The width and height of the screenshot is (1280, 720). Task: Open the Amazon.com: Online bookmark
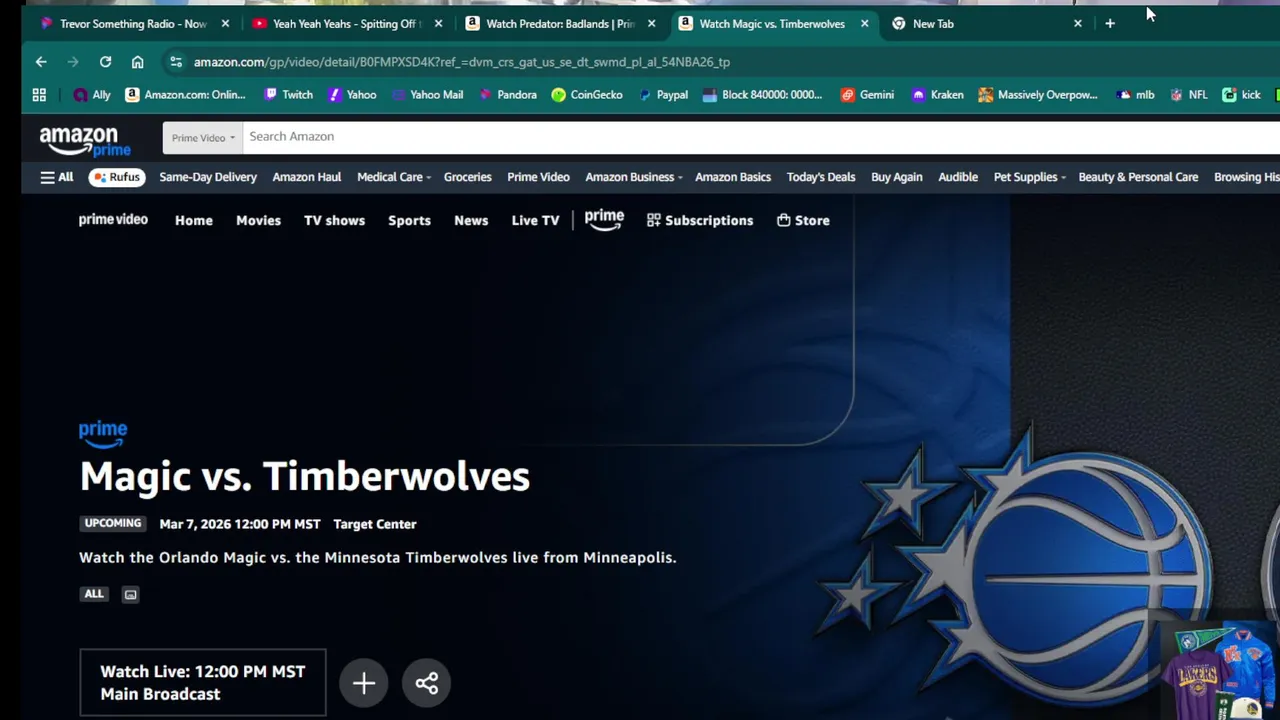(185, 95)
